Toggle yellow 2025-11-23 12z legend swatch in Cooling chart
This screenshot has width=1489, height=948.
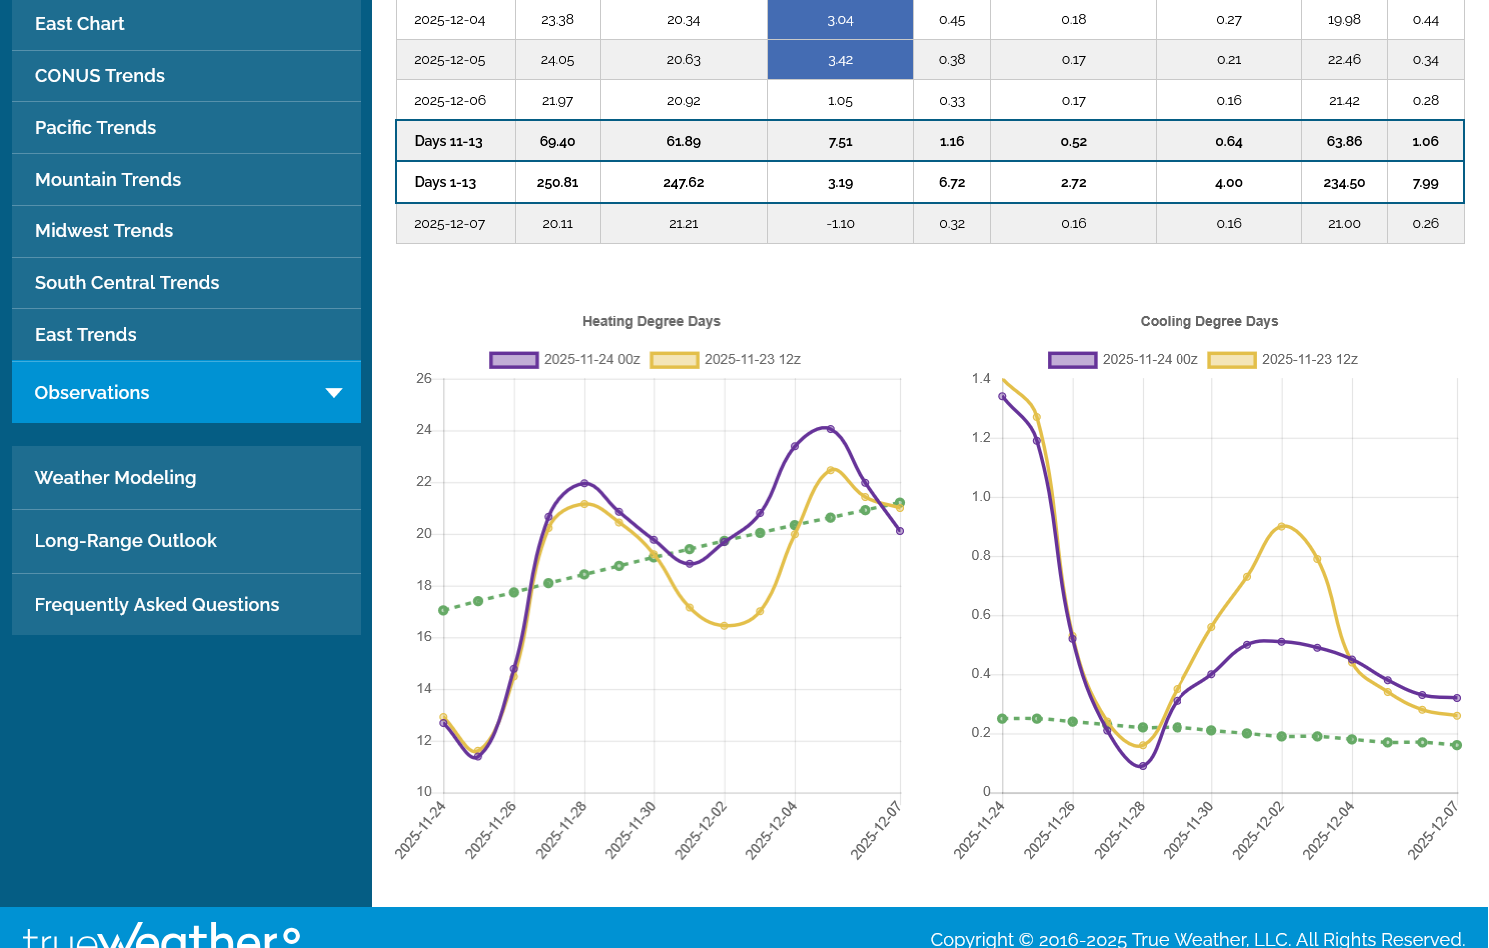[x=1232, y=360]
